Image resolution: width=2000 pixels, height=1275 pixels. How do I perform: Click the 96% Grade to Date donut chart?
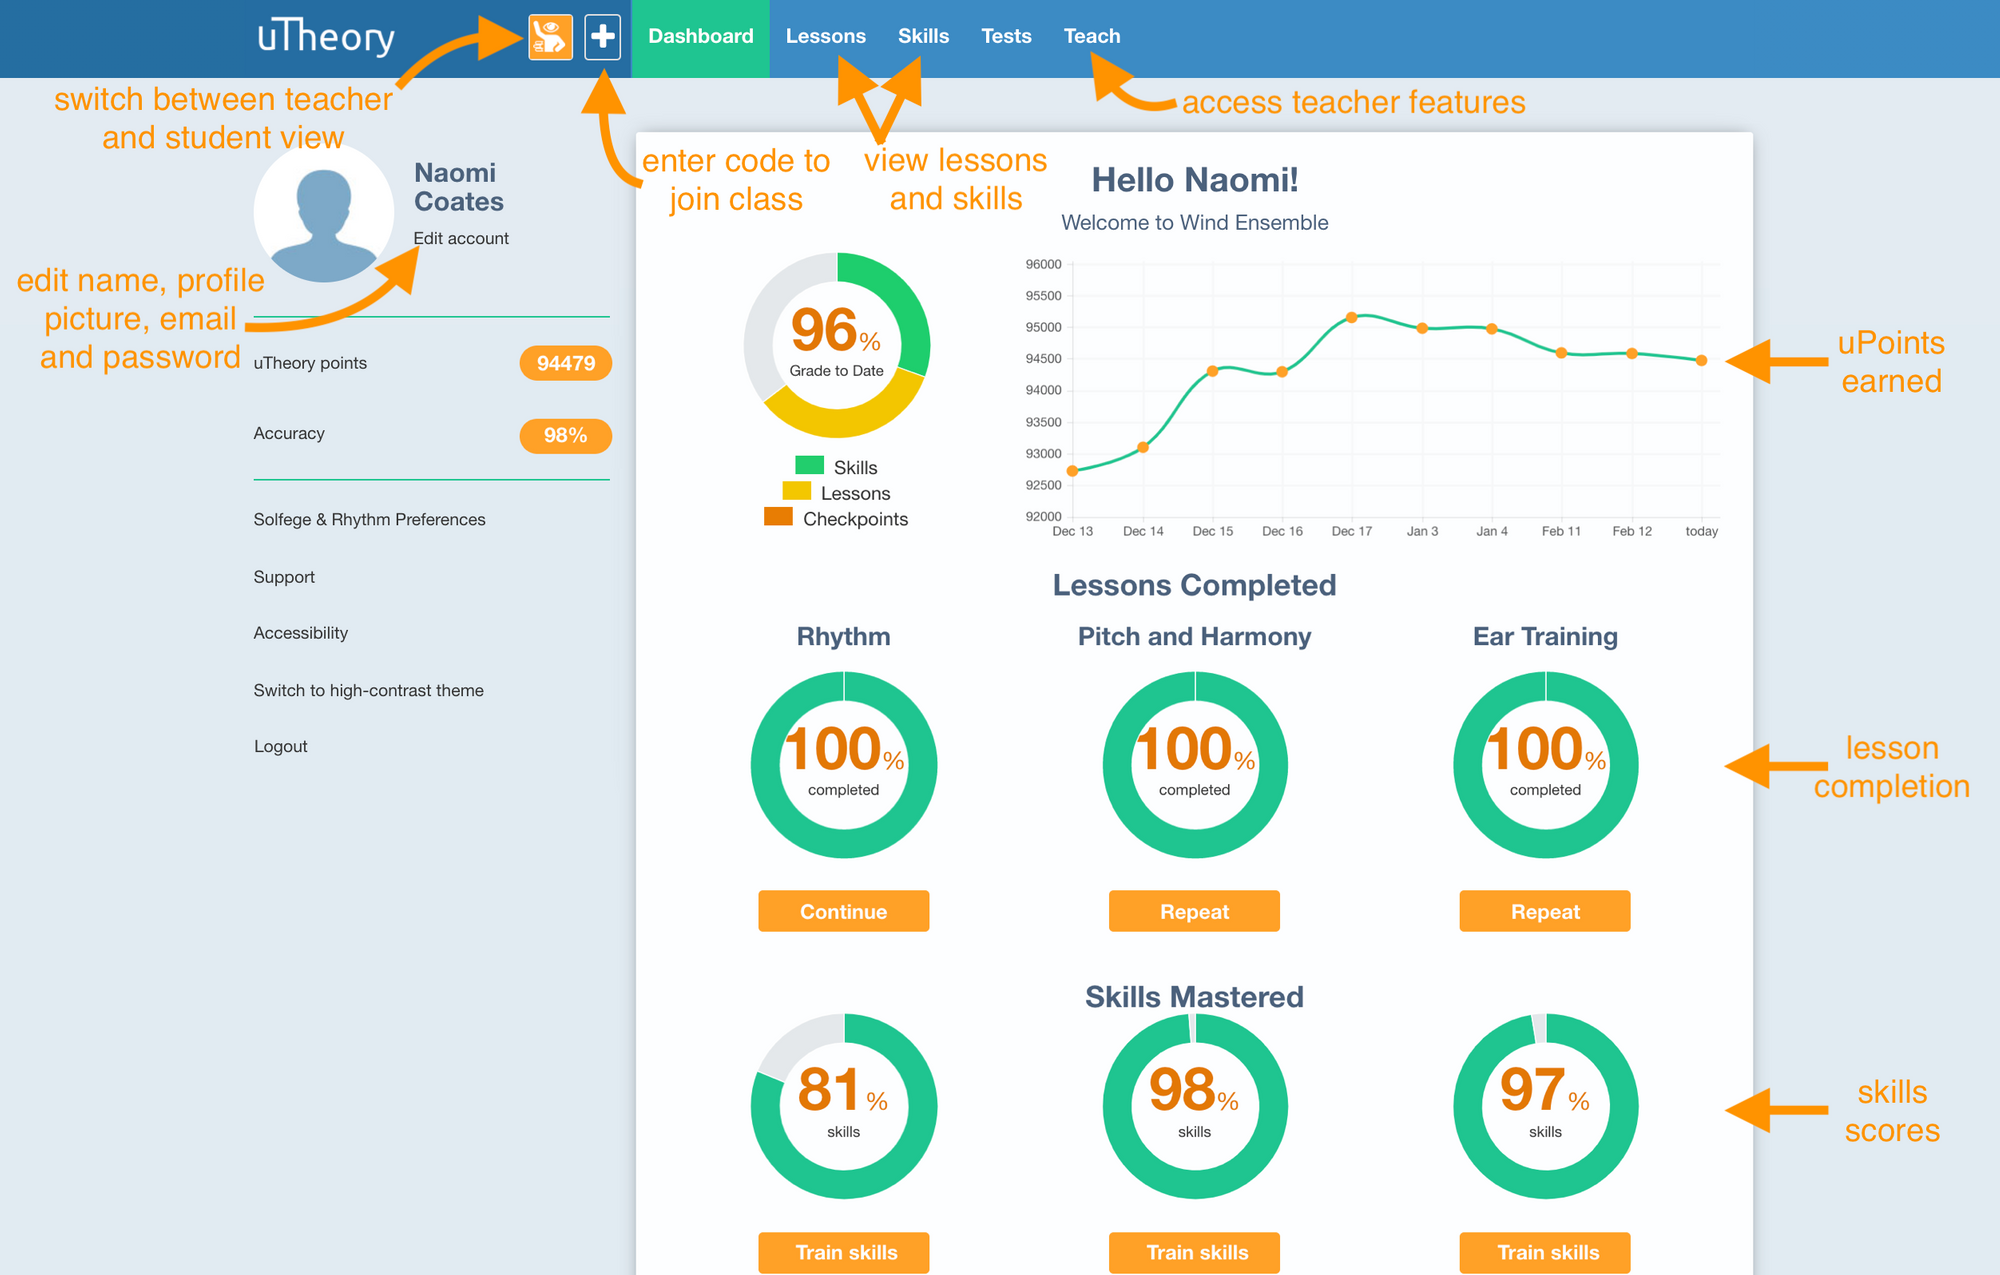point(837,345)
